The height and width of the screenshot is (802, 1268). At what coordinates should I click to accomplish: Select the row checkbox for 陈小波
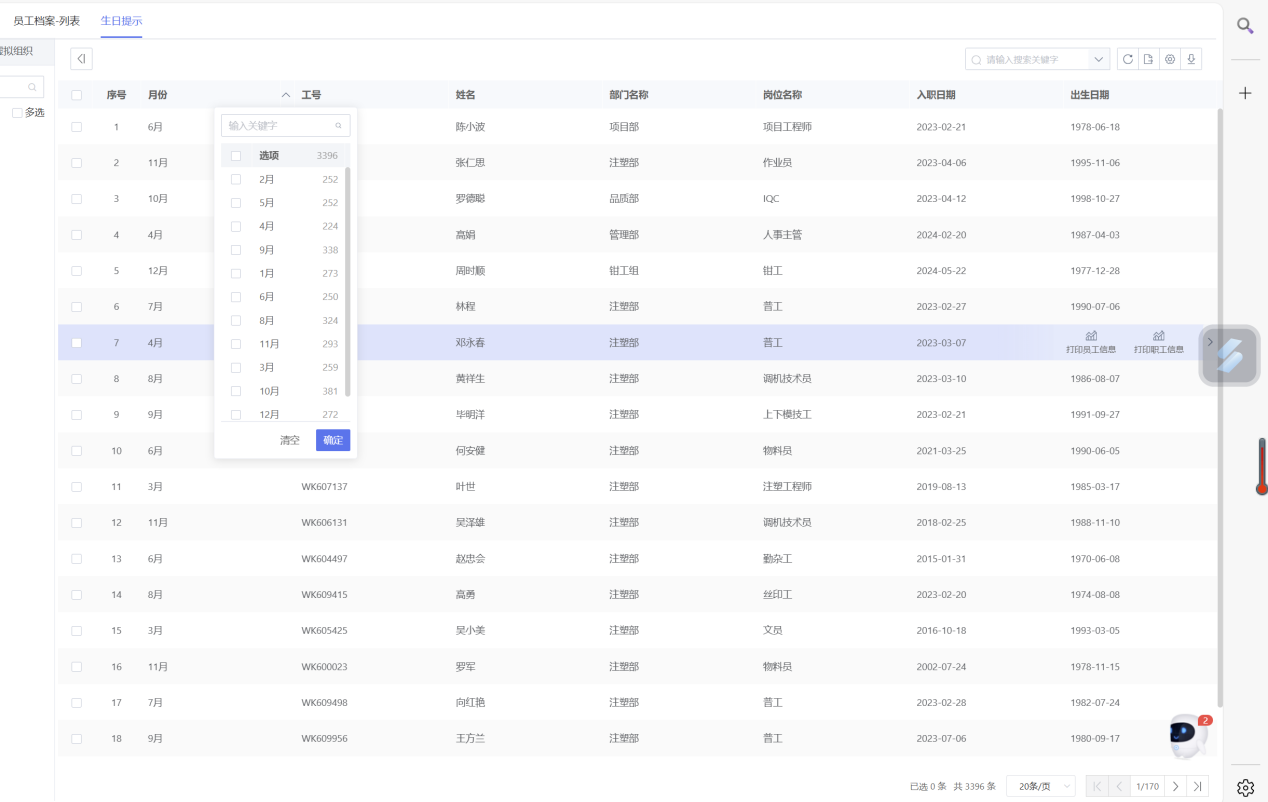[x=76, y=127]
